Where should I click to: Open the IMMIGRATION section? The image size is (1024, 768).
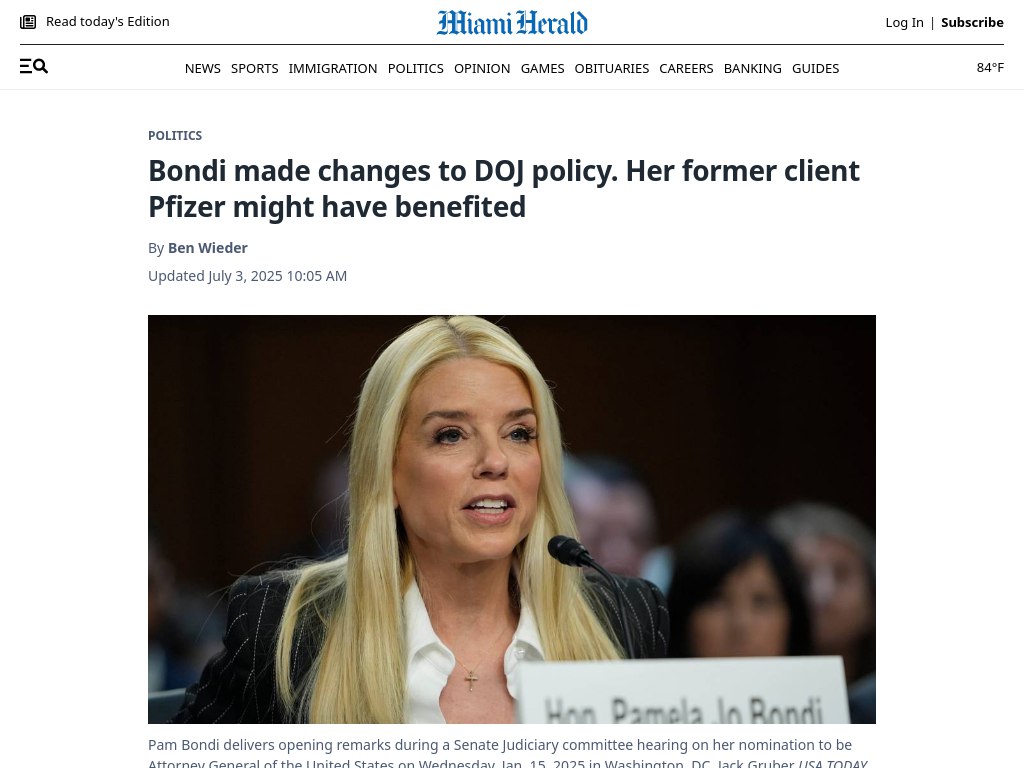click(333, 69)
